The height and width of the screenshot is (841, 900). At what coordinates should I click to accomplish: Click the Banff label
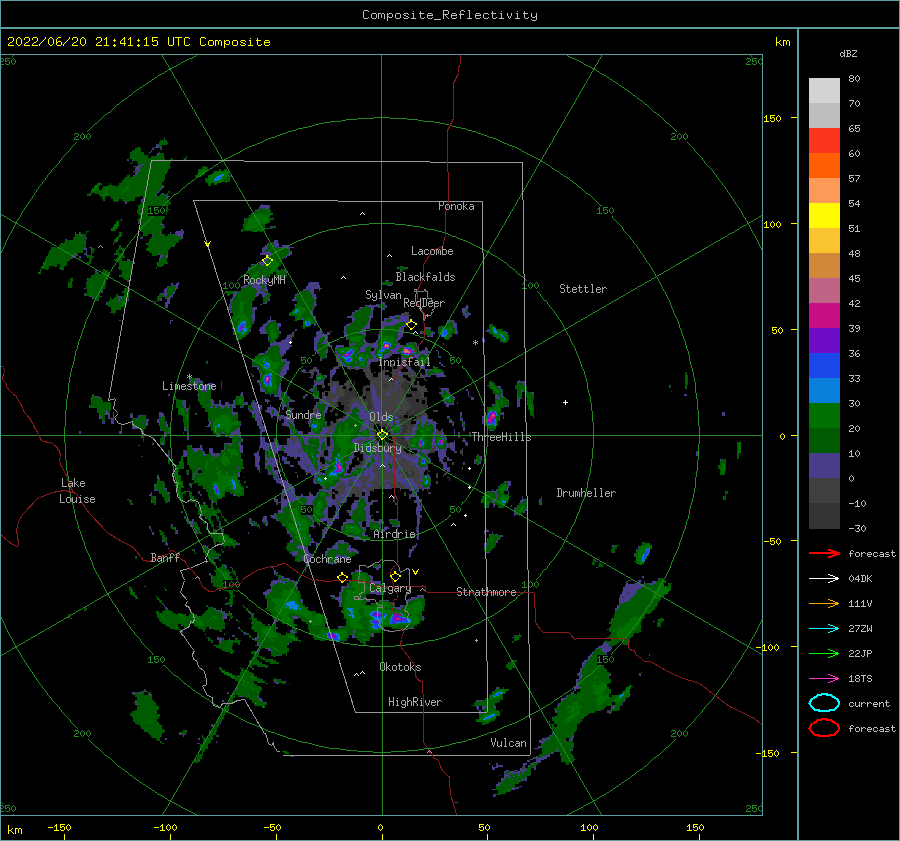[x=165, y=557]
